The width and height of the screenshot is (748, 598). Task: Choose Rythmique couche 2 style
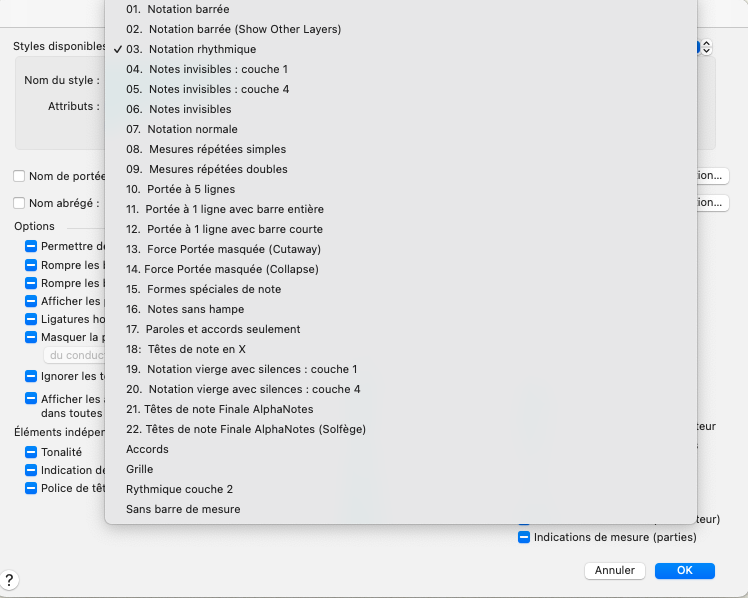click(x=179, y=489)
